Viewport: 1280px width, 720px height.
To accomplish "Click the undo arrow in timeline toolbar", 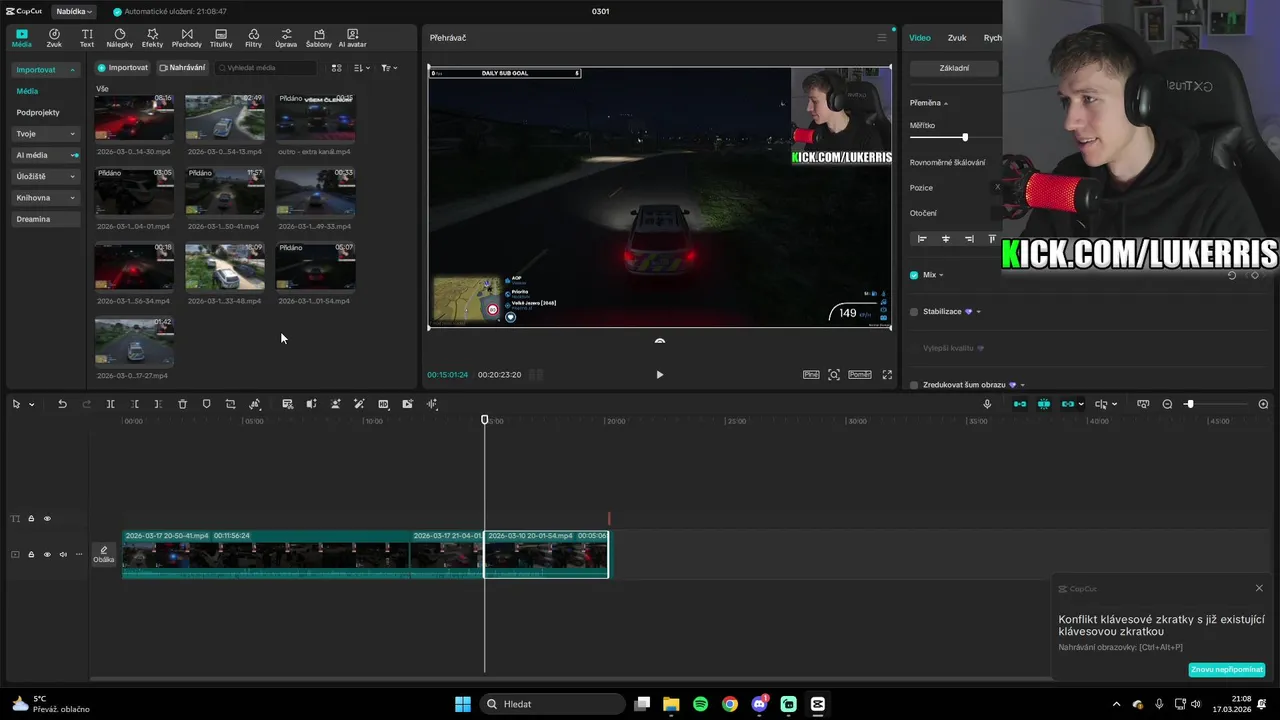I will pos(62,404).
